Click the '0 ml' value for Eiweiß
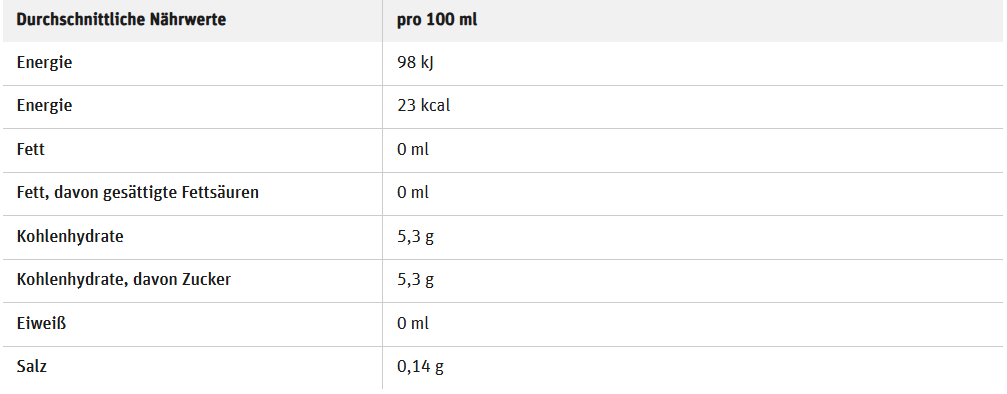This screenshot has width=1007, height=394. 413,323
